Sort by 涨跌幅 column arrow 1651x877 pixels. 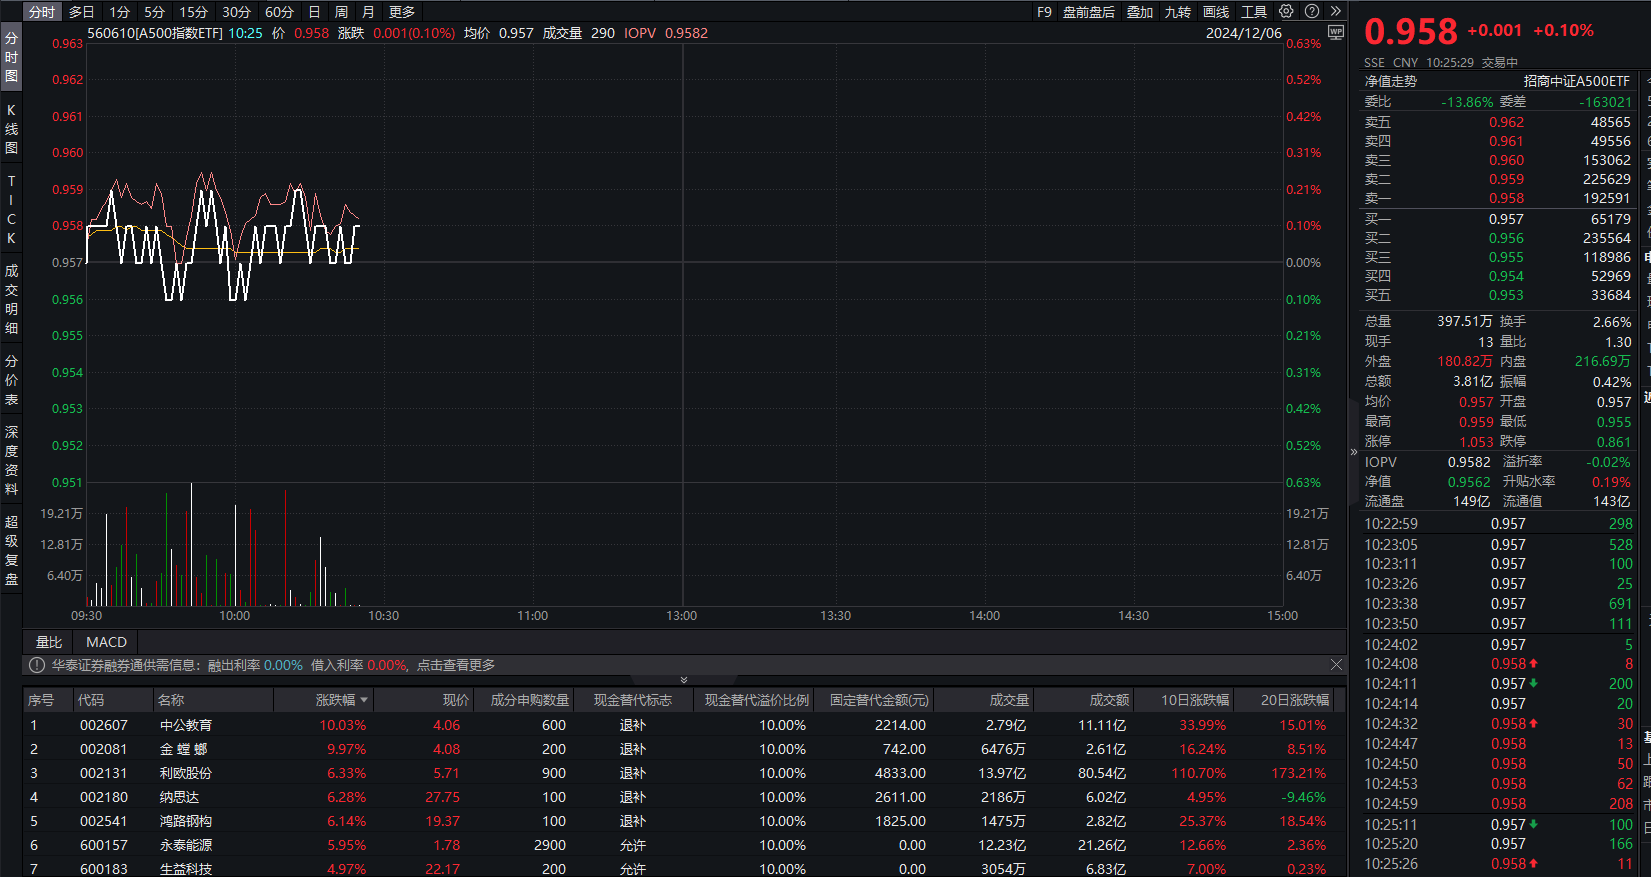click(364, 700)
